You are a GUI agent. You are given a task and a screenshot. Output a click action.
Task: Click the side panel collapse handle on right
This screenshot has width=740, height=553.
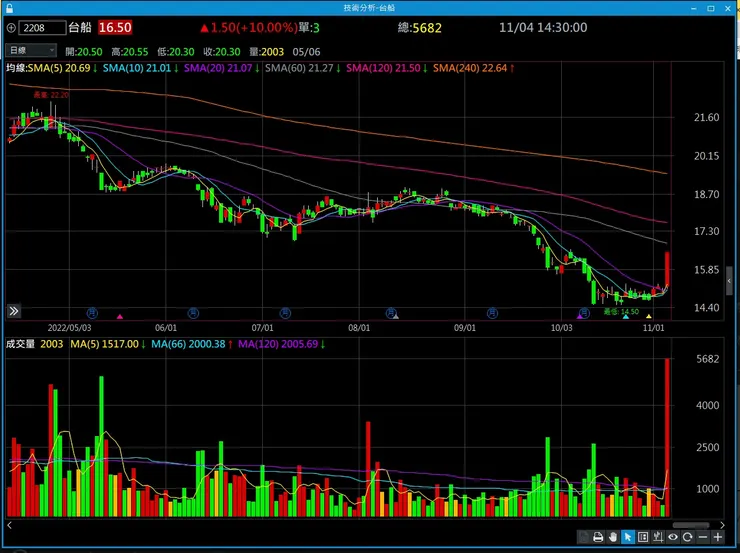coord(729,281)
